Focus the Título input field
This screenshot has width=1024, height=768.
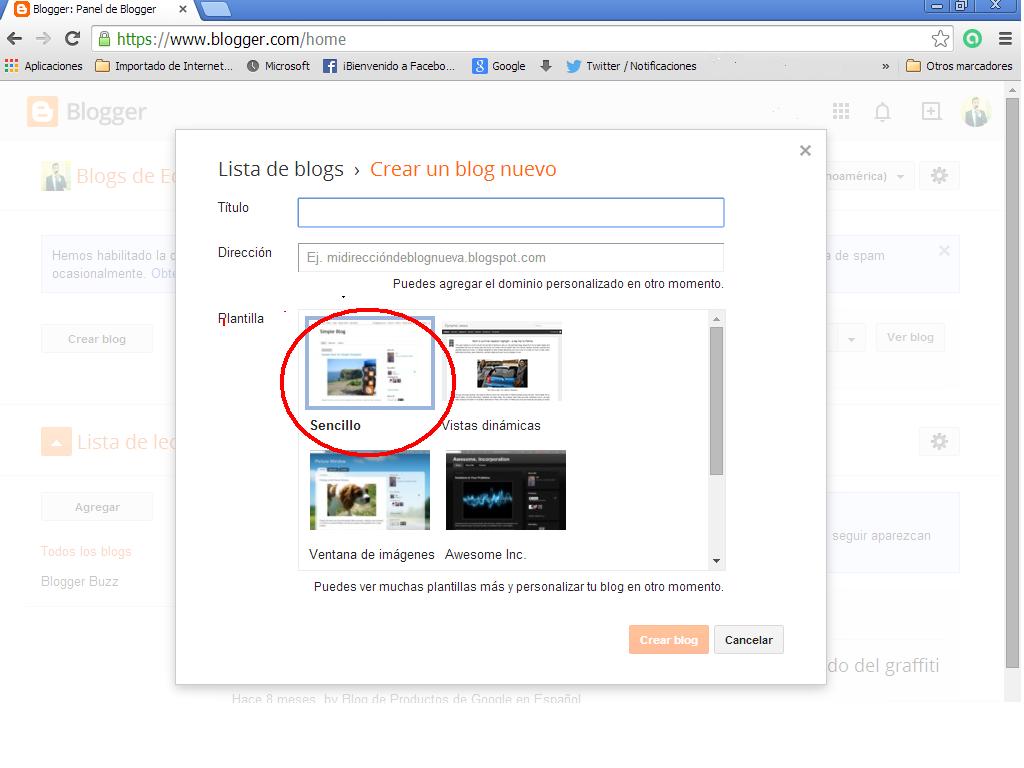pos(511,212)
